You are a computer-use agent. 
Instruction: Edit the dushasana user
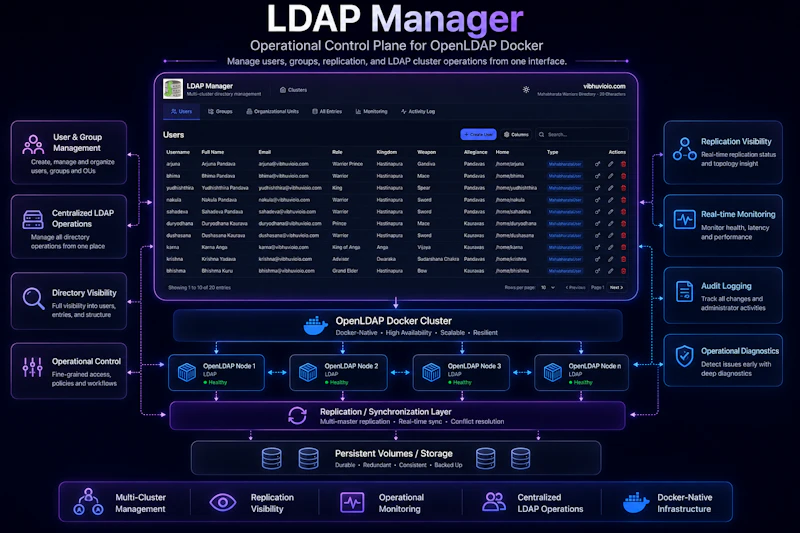610,236
